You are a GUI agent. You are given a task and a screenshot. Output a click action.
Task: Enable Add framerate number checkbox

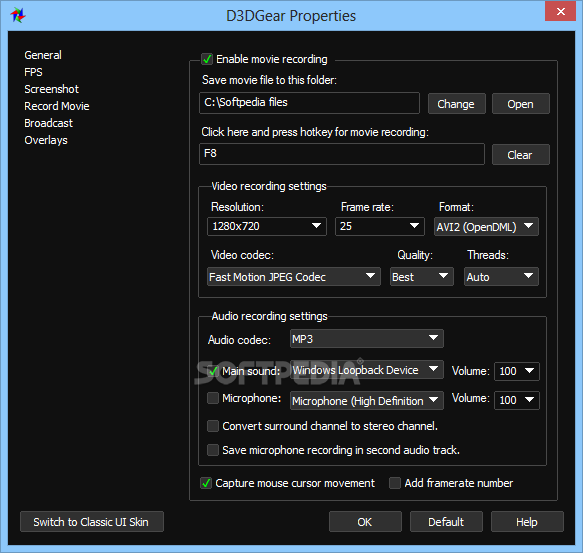coord(394,483)
